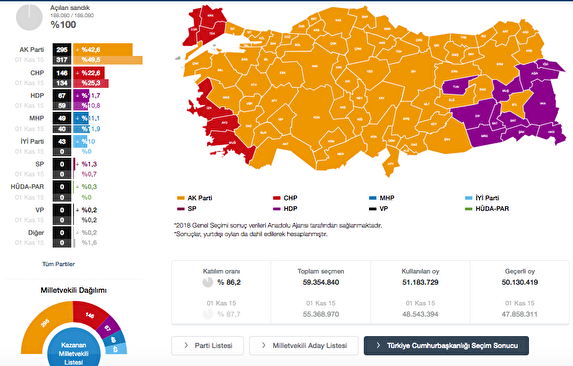Click the İYİ Parti light-blue legend marker

tap(468, 198)
